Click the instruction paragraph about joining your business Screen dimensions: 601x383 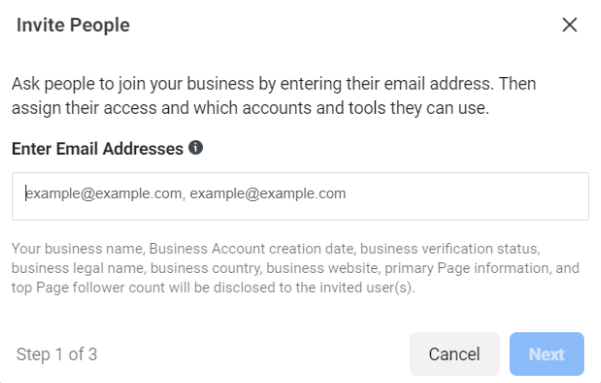(274, 96)
